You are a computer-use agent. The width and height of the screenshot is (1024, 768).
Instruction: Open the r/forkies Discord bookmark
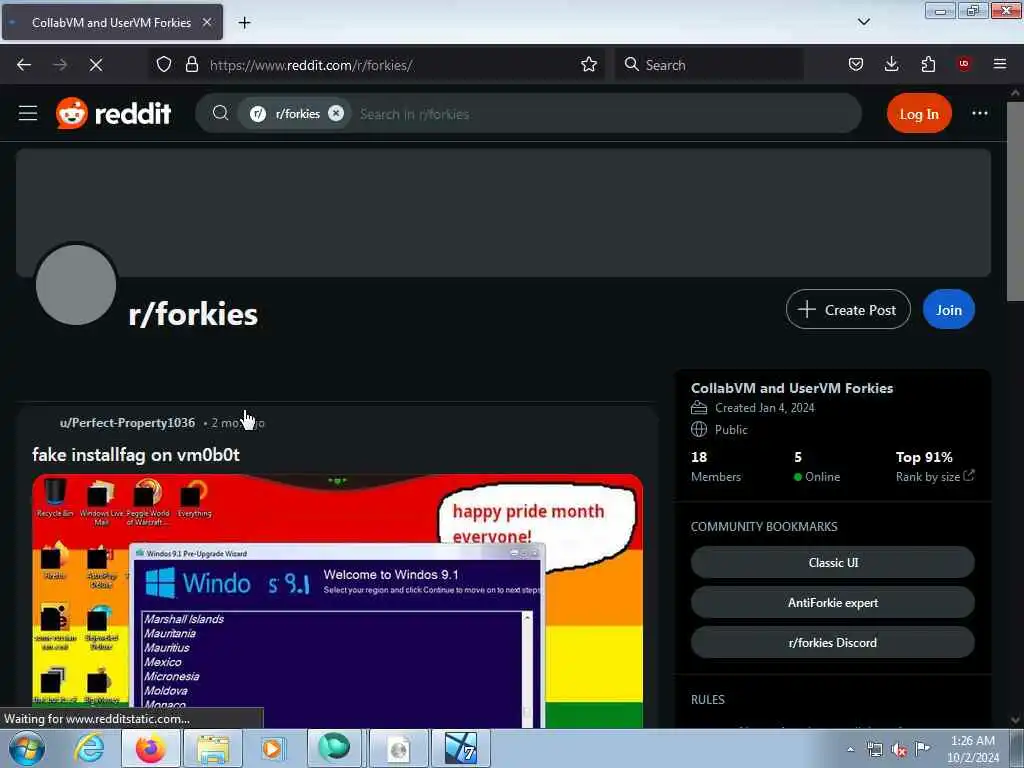click(x=833, y=643)
